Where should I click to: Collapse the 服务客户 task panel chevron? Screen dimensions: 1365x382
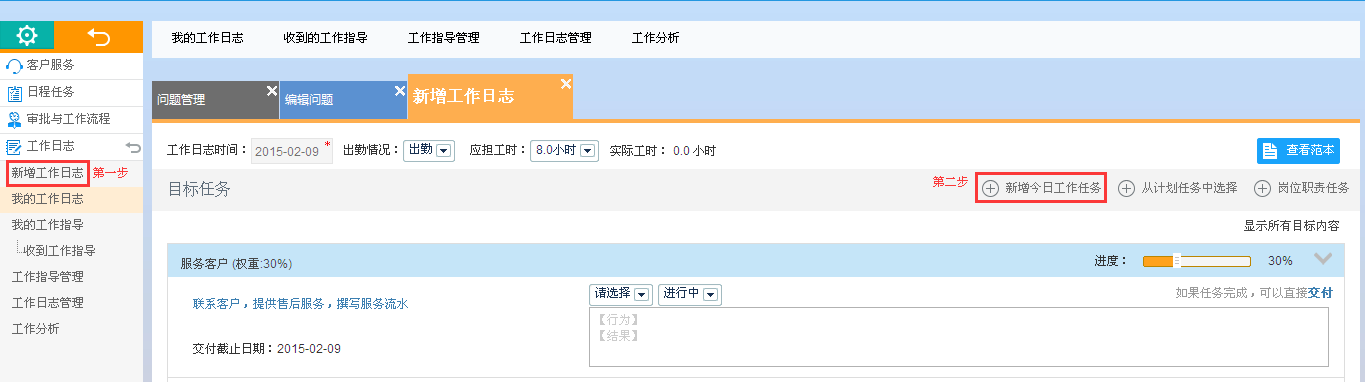[1323, 259]
